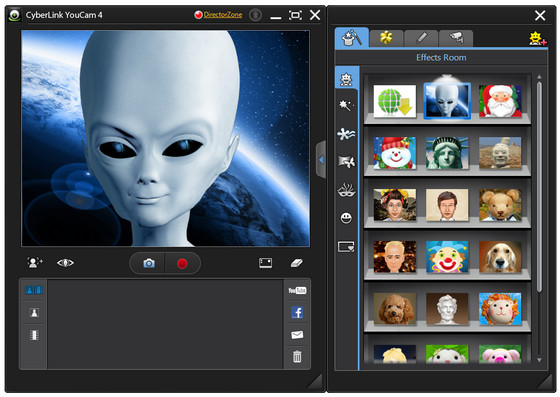
Task: Toggle the full-screen display icon under the preview
Action: [265, 263]
